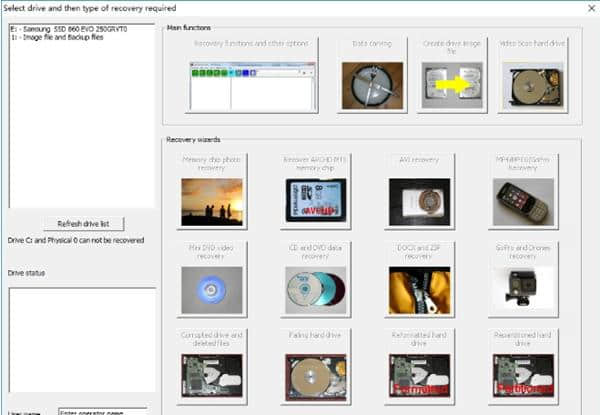Launch the Data carving function
Image resolution: width=600 pixels, height=415 pixels.
(372, 75)
